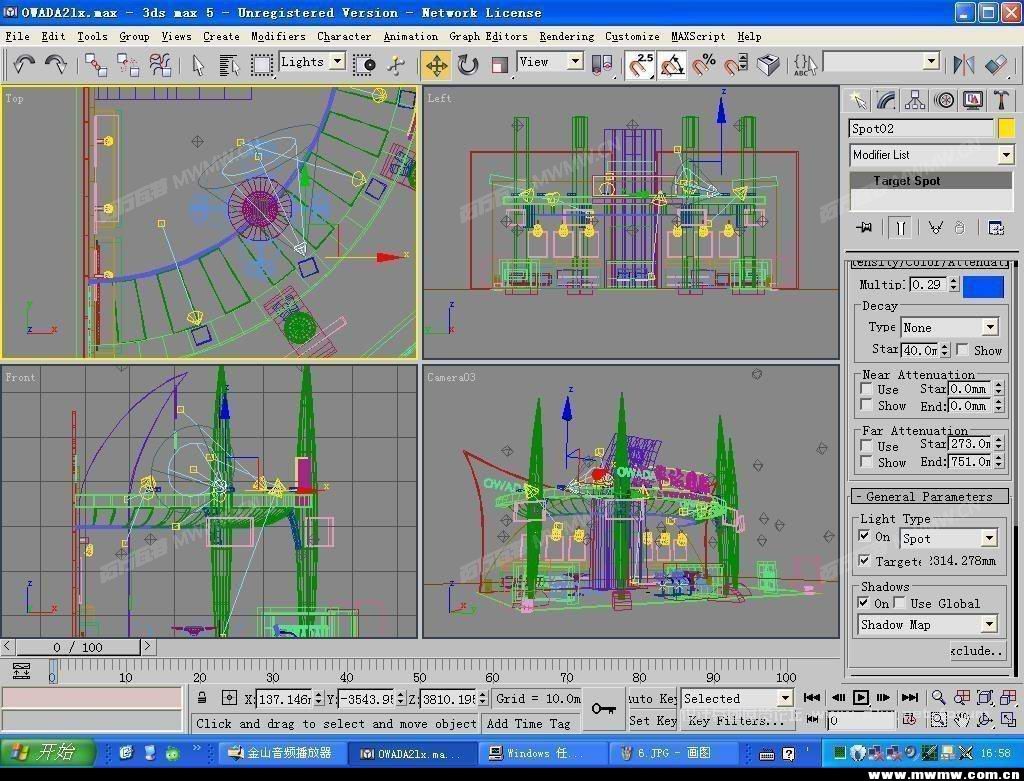
Task: Select the Select and Link tool
Action: (x=96, y=65)
